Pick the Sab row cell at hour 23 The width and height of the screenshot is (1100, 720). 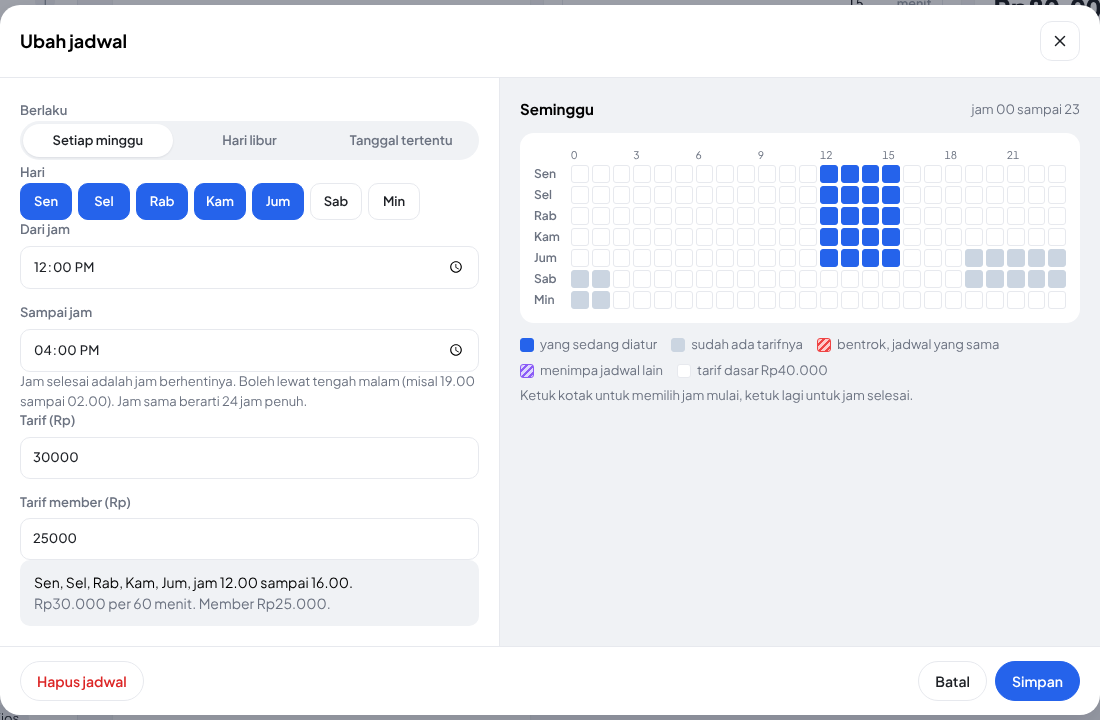click(x=1057, y=279)
